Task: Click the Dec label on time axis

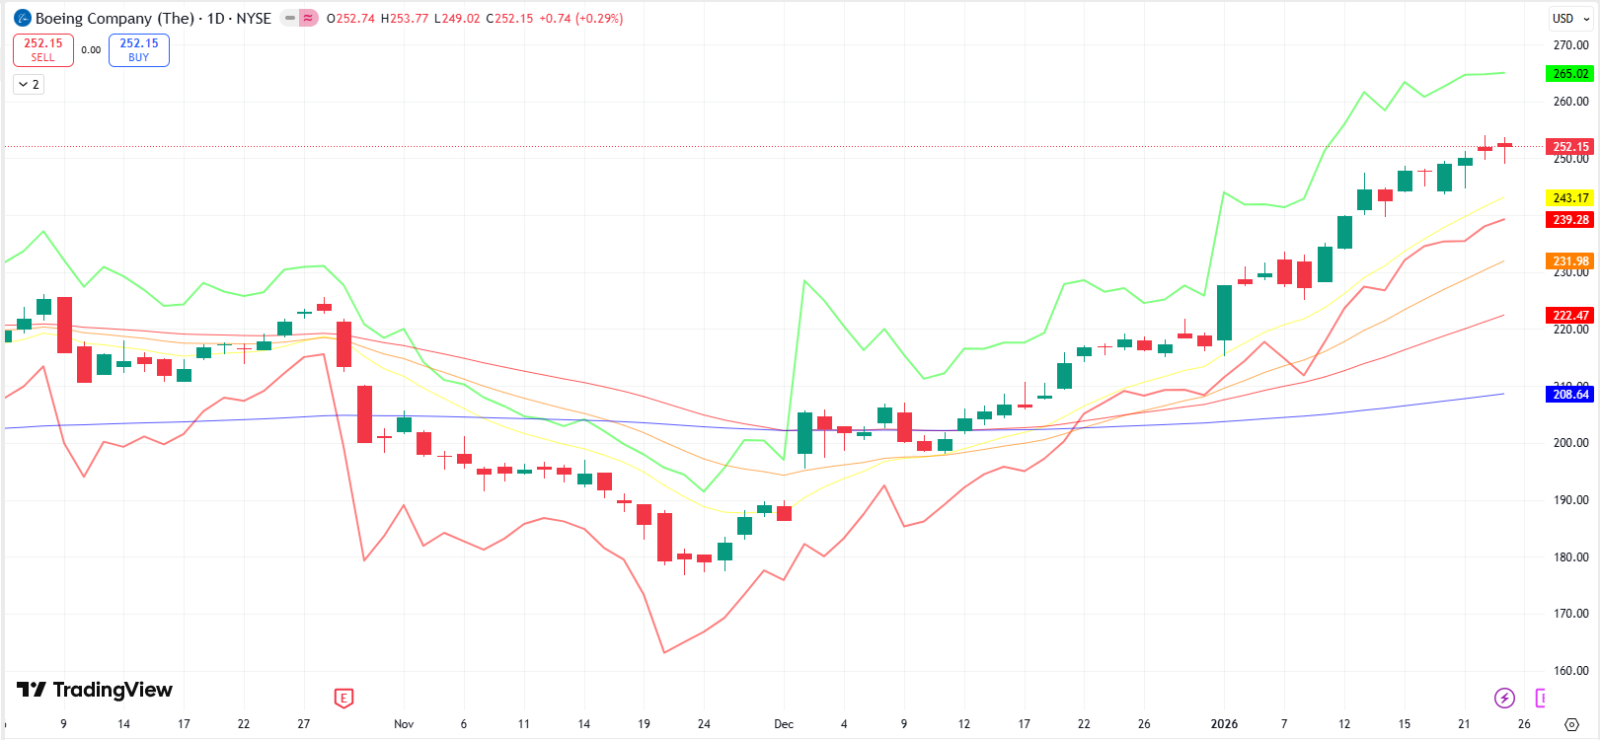Action: click(x=784, y=724)
